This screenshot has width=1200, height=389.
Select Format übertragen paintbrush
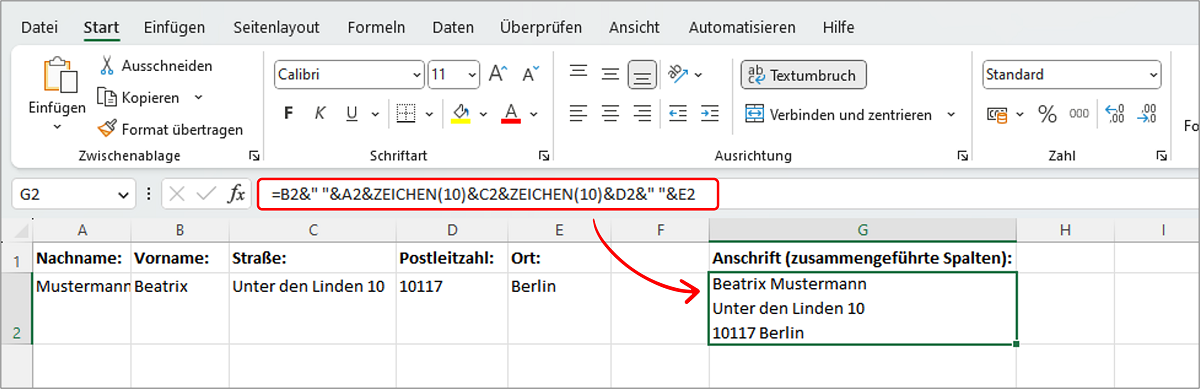[106, 129]
